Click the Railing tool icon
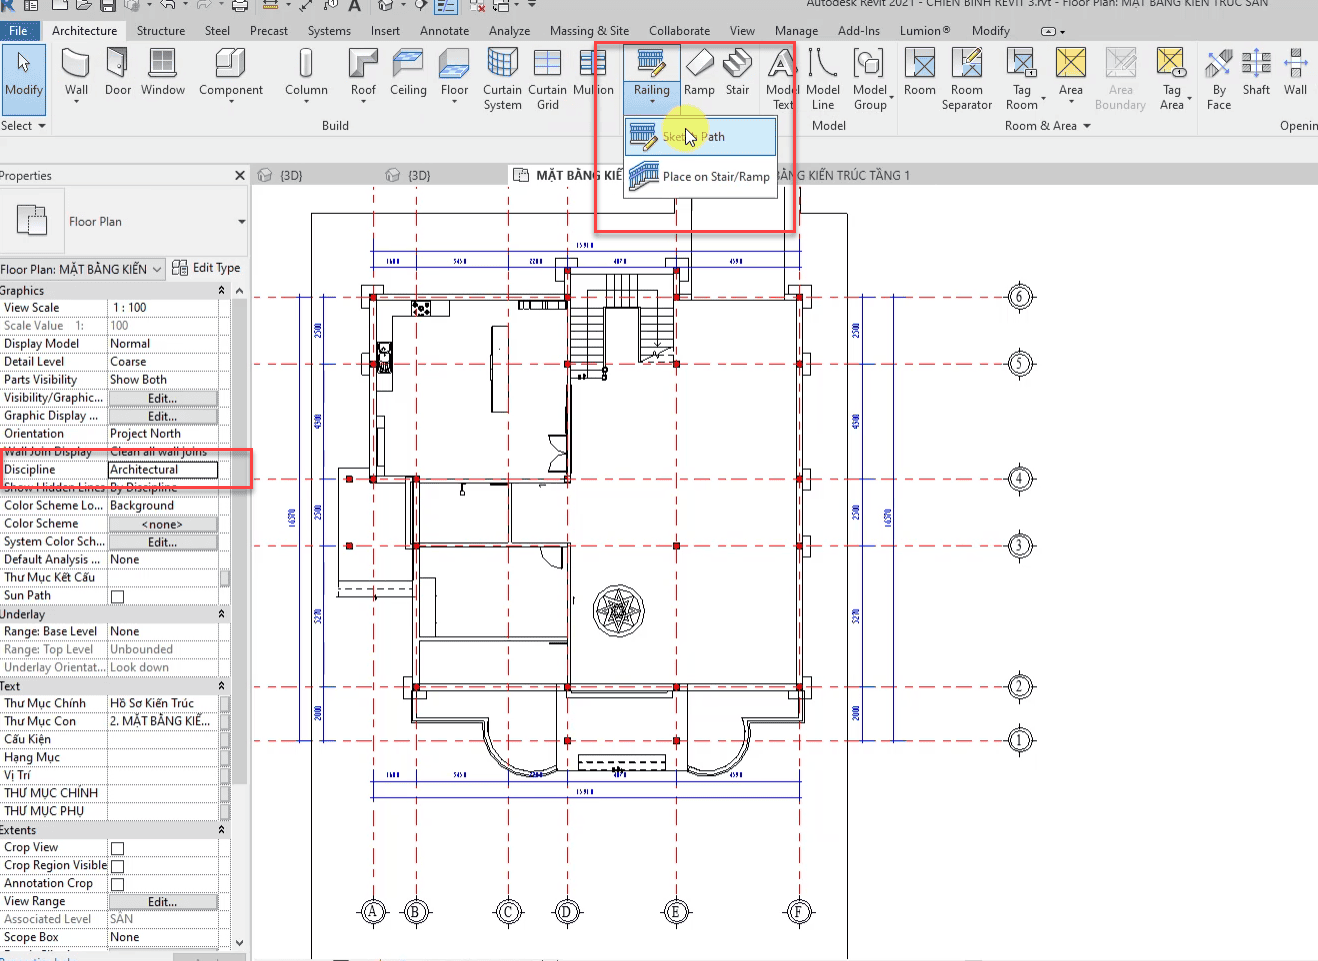1318x961 pixels. click(651, 64)
